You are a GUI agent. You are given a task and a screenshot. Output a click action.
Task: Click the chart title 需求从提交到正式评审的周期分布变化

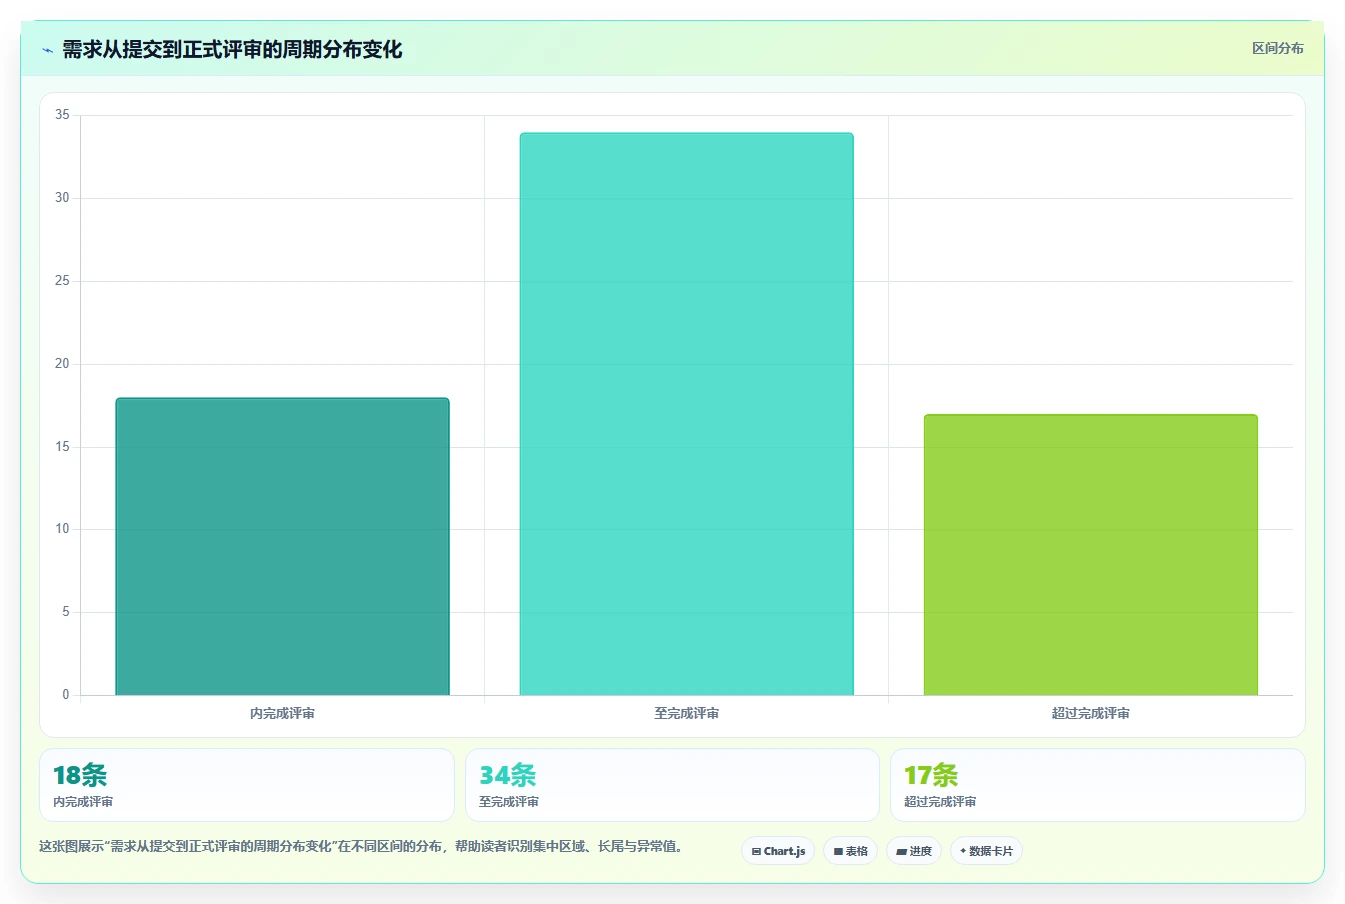[x=232, y=49]
